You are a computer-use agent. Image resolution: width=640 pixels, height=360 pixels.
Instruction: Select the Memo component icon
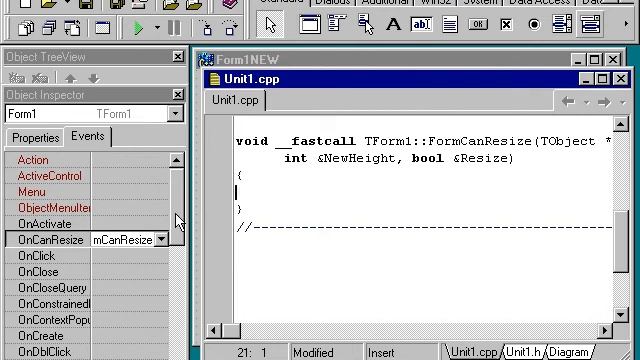(450, 24)
